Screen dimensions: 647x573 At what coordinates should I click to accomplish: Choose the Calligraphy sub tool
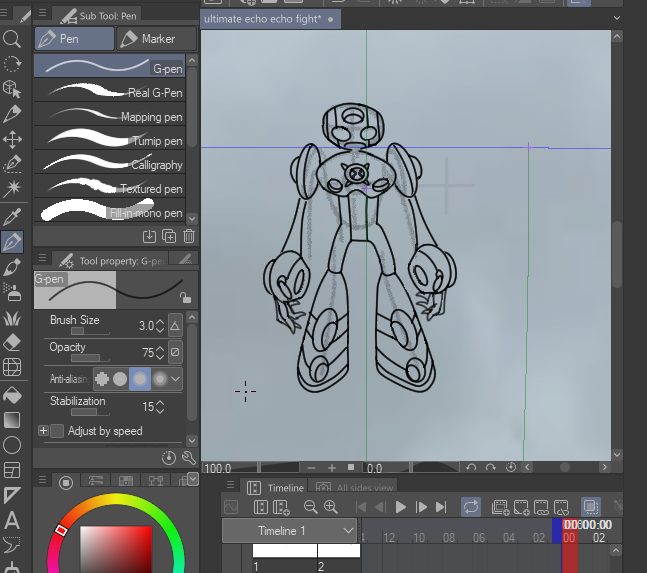[109, 163]
